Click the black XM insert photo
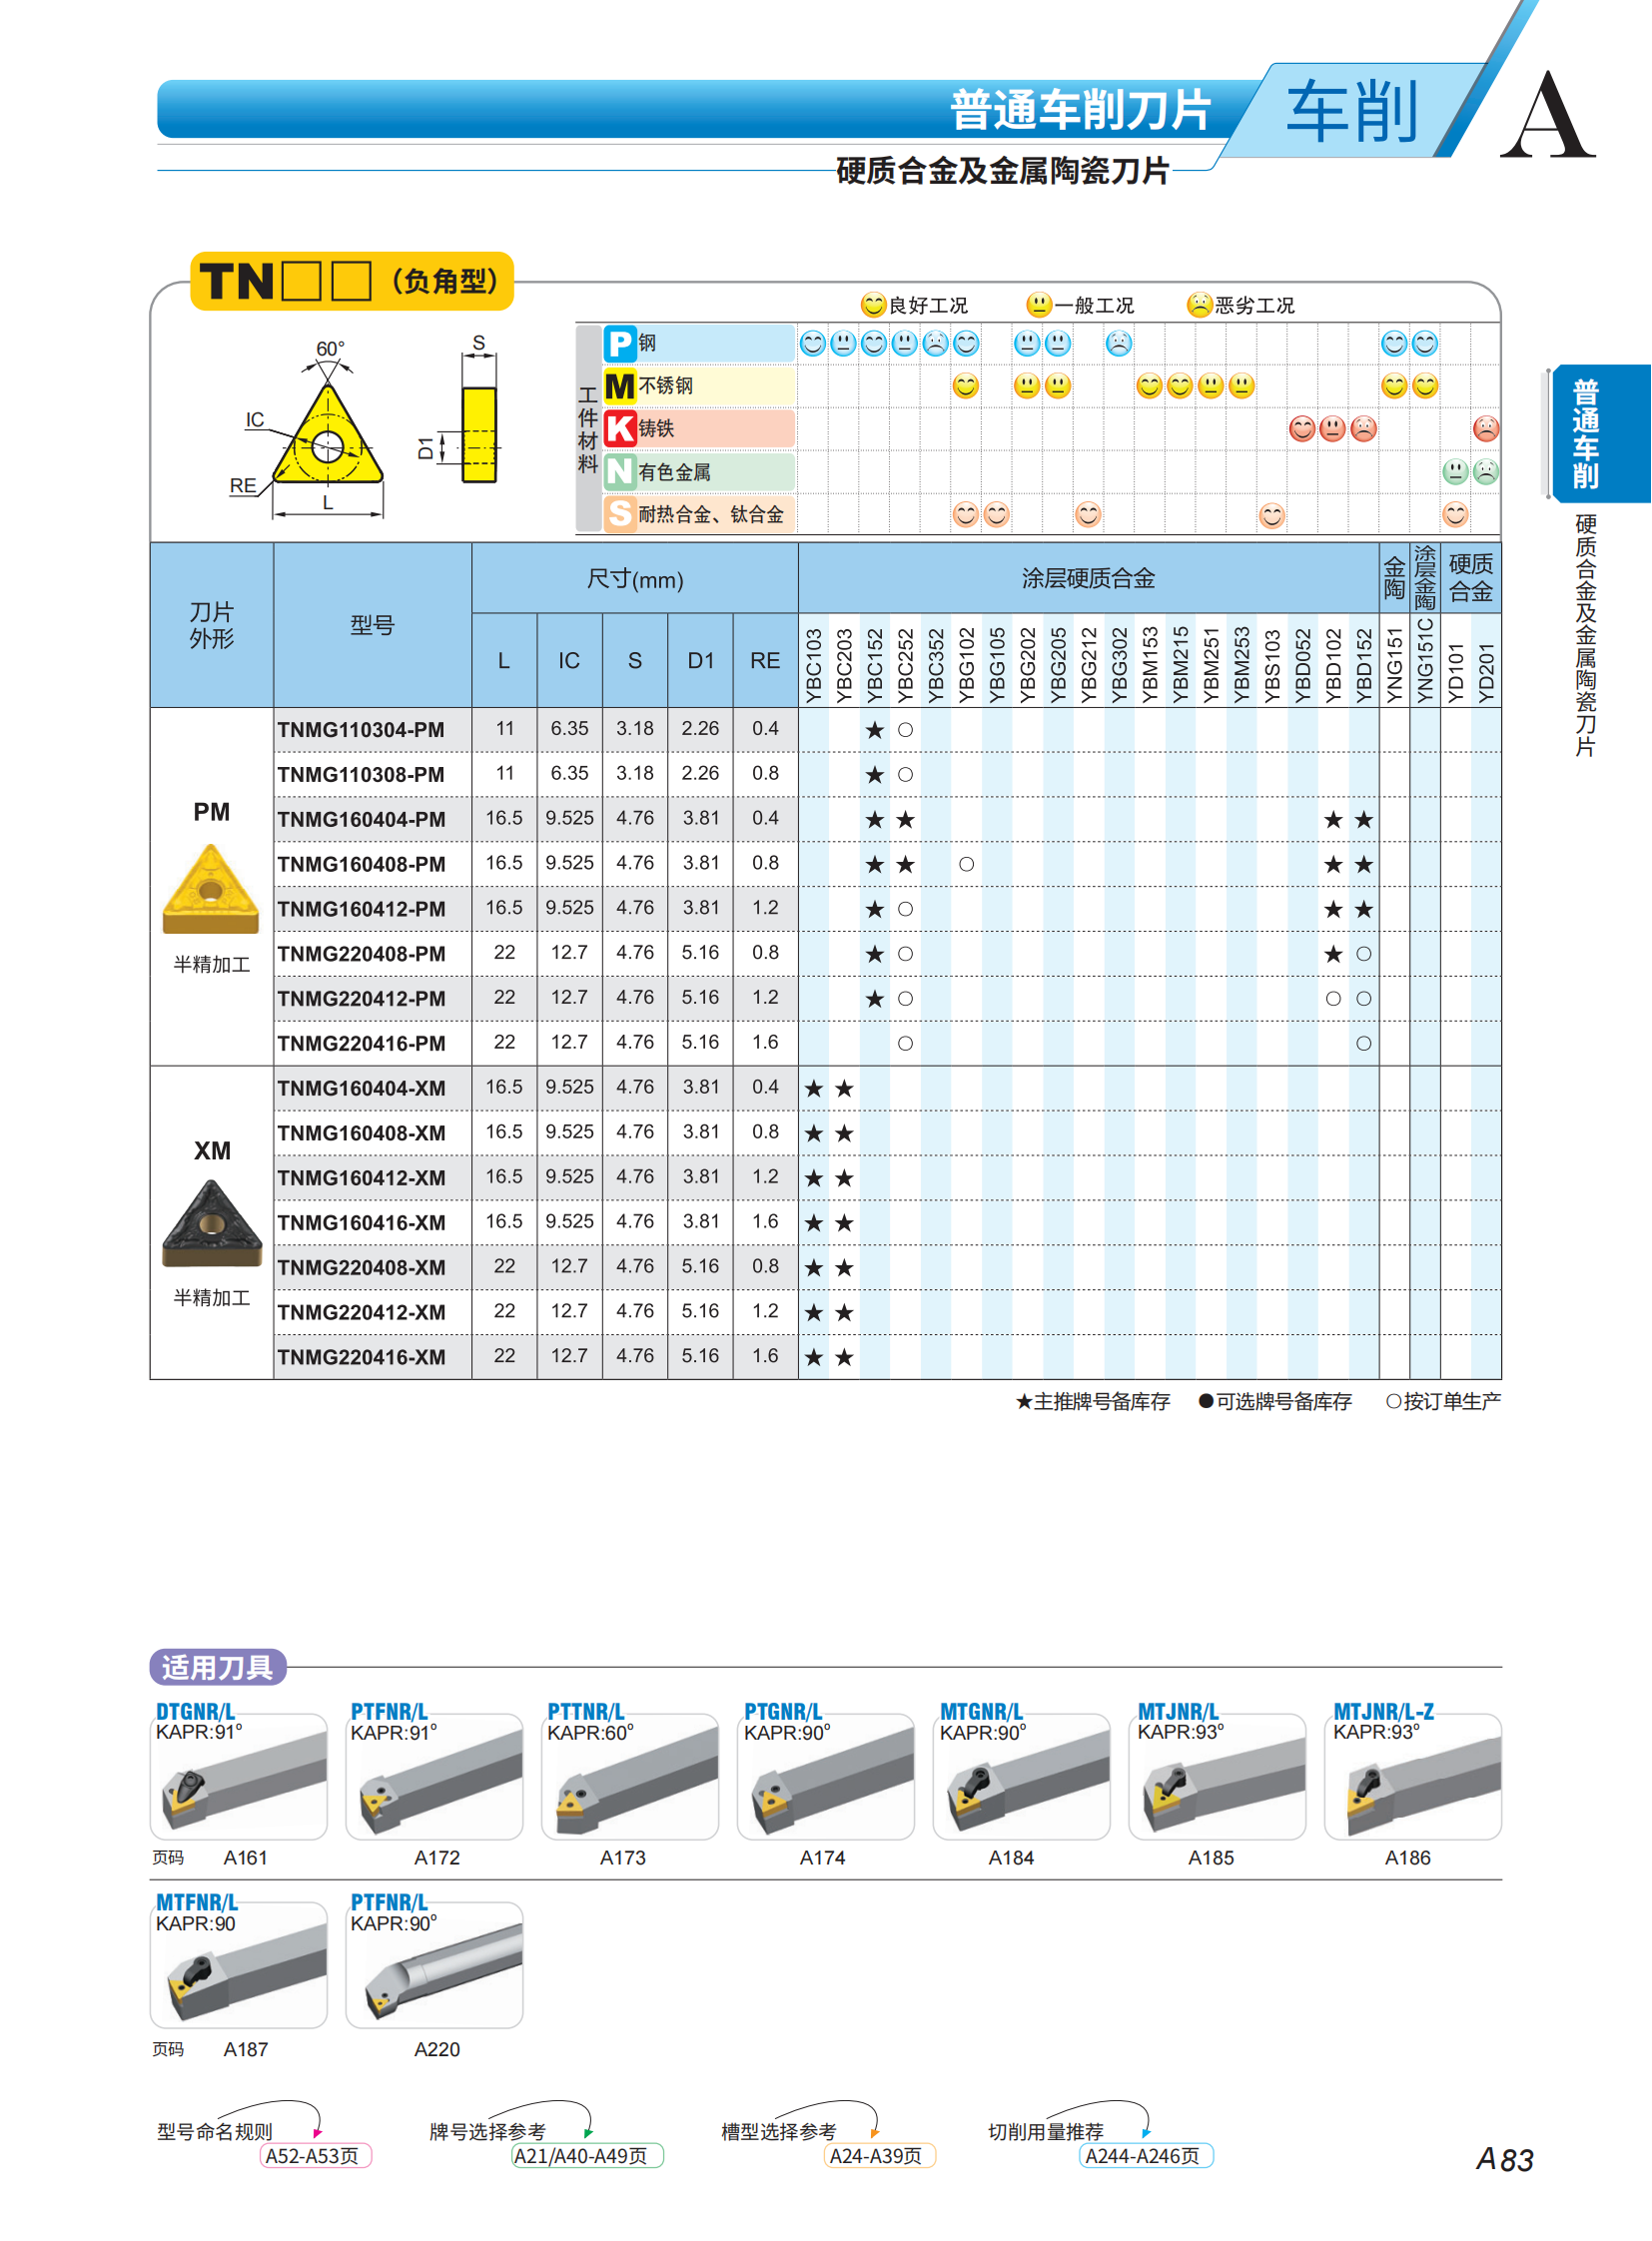Screen dimensions: 1652x2241 211,1224
